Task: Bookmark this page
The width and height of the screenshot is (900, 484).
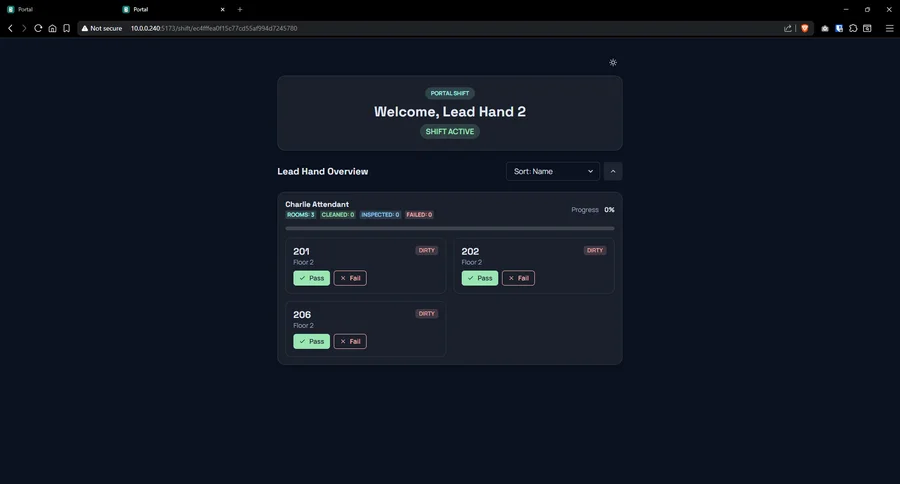Action: point(67,28)
